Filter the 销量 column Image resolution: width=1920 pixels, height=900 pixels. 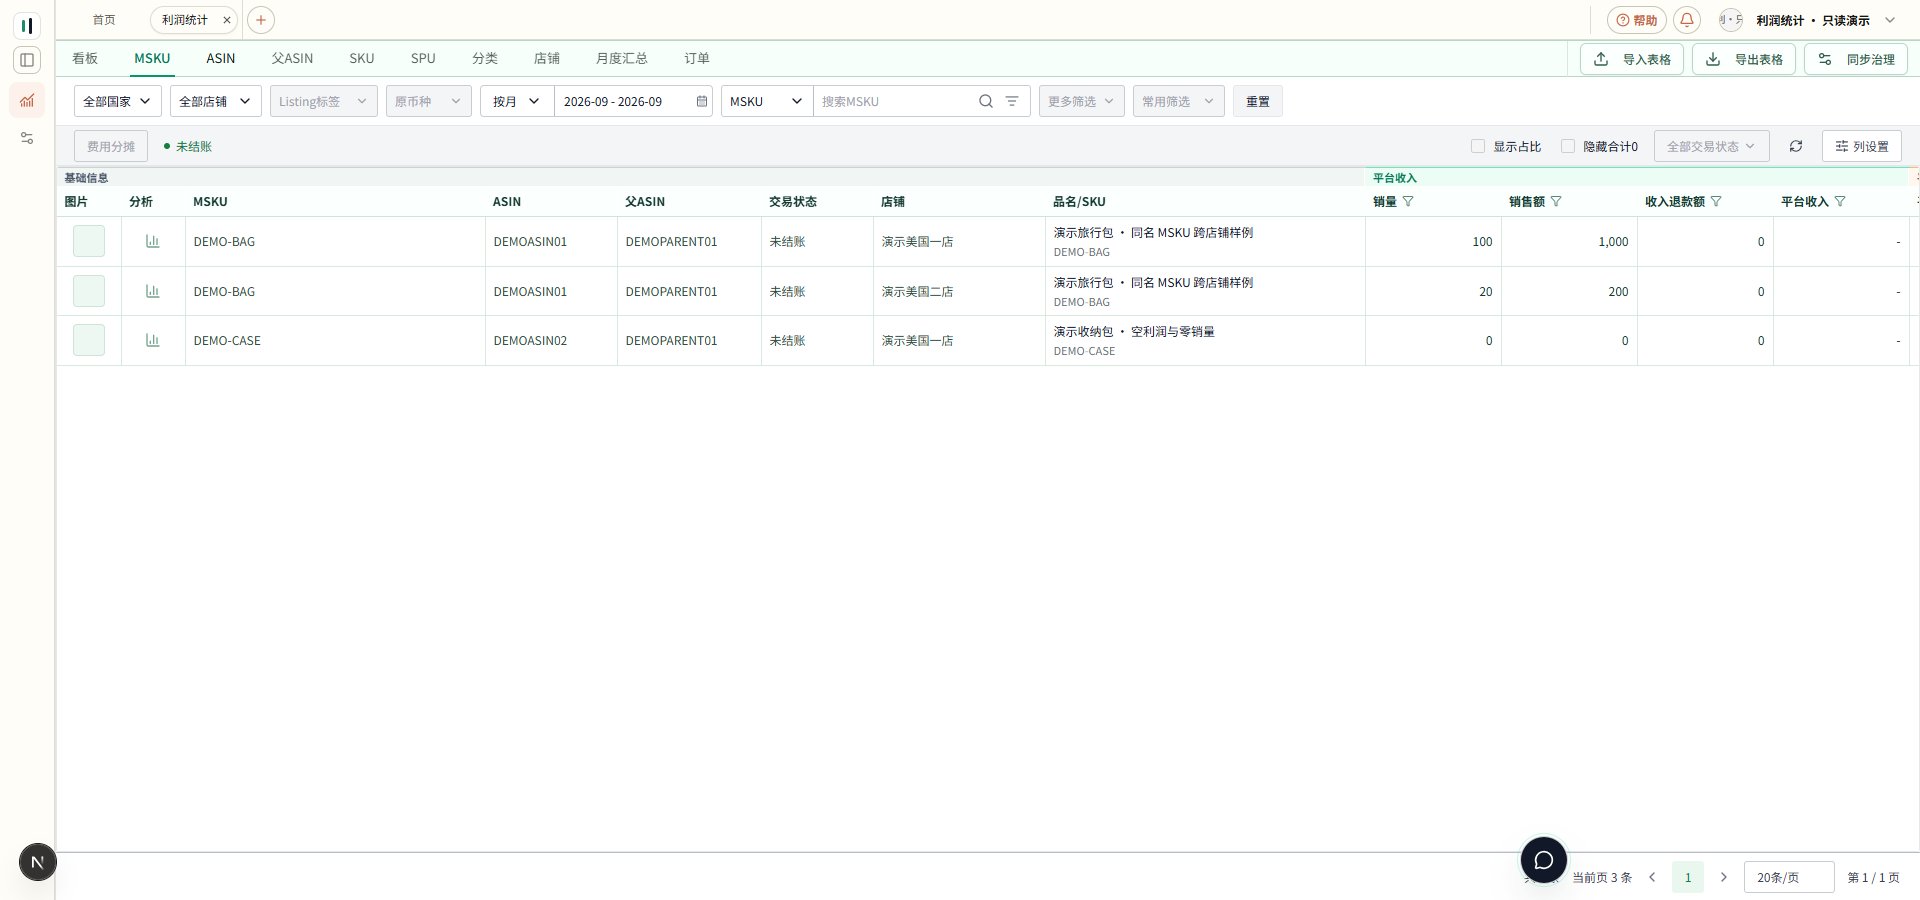pos(1409,201)
